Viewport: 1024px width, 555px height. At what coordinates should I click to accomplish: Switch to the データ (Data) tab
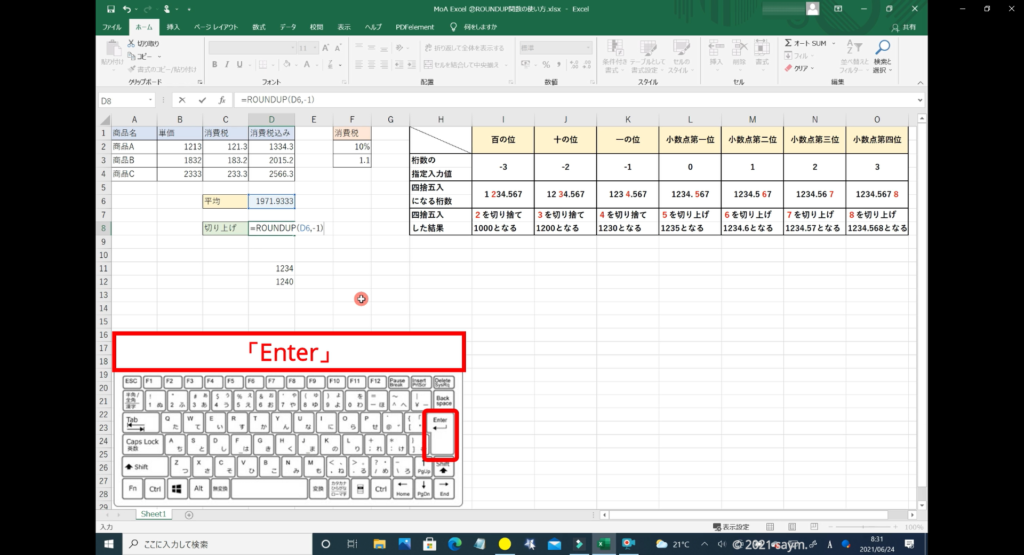tap(288, 27)
